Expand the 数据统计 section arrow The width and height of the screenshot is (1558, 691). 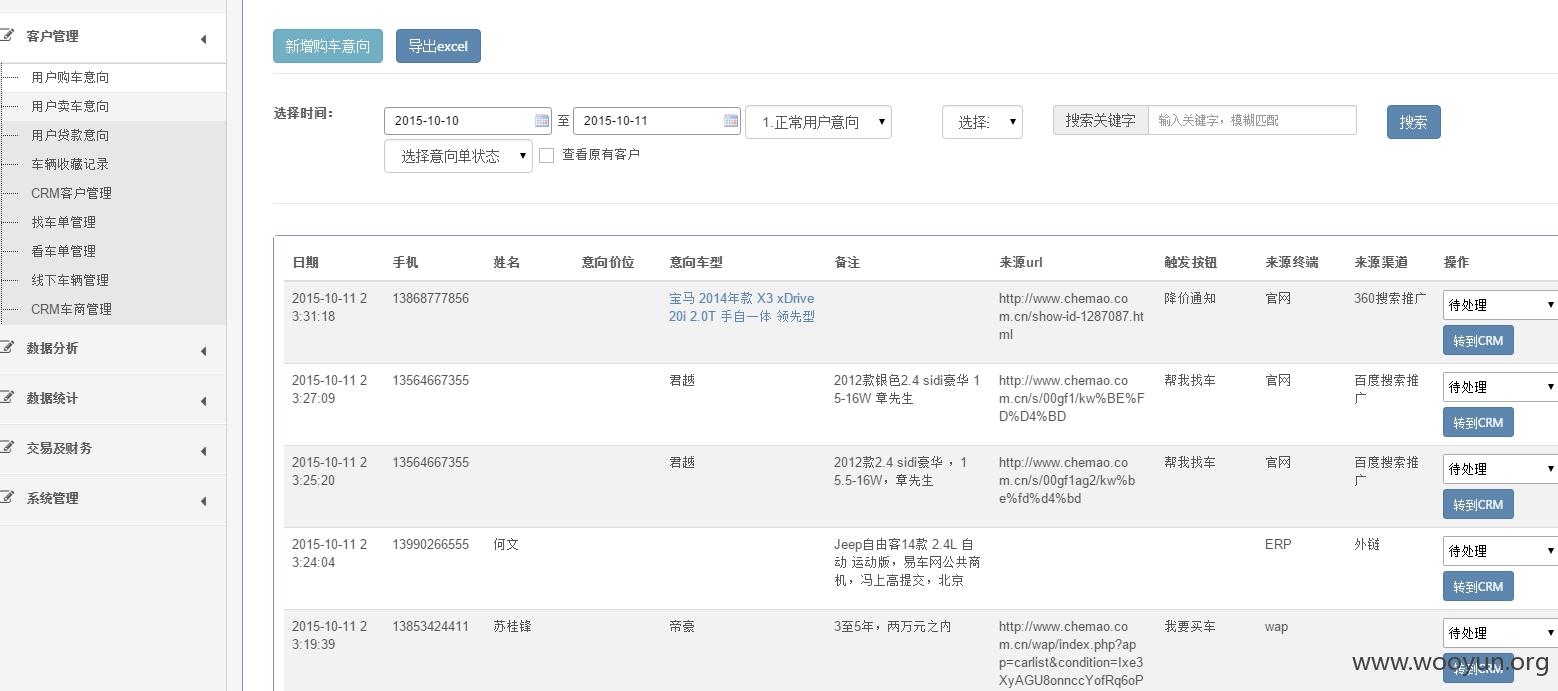click(204, 401)
